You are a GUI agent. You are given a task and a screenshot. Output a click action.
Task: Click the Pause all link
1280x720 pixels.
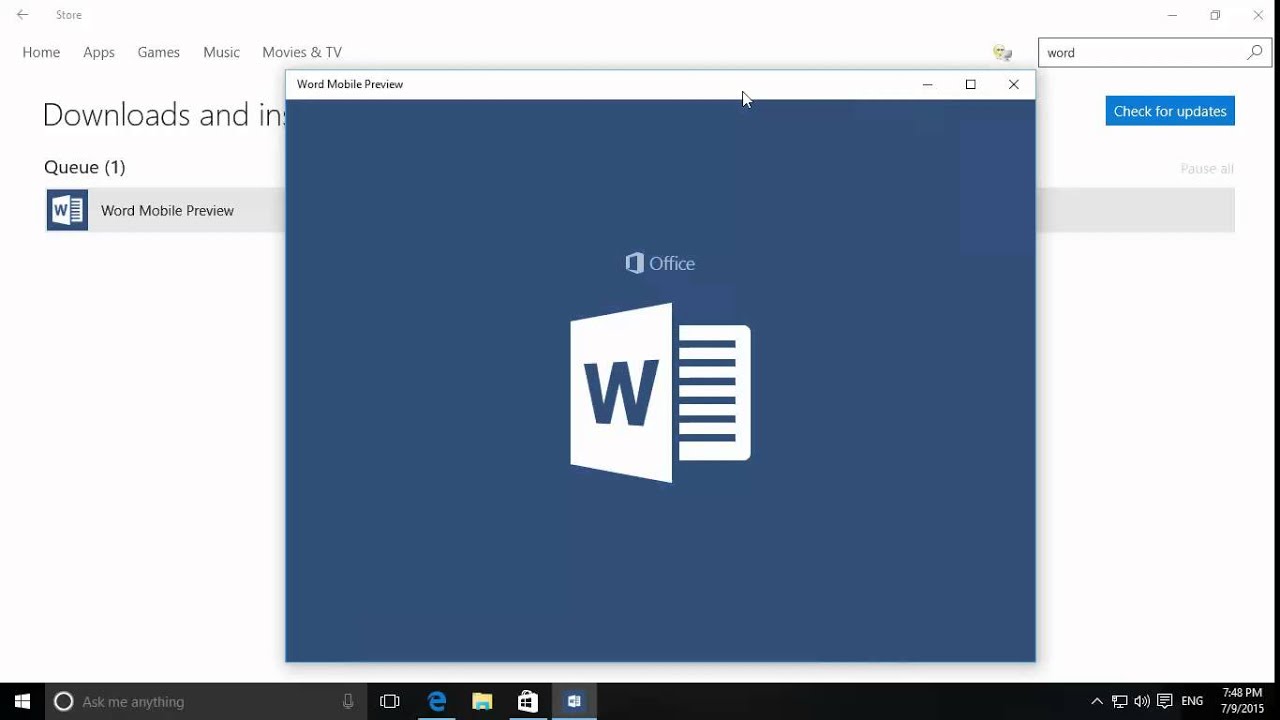[1207, 169]
